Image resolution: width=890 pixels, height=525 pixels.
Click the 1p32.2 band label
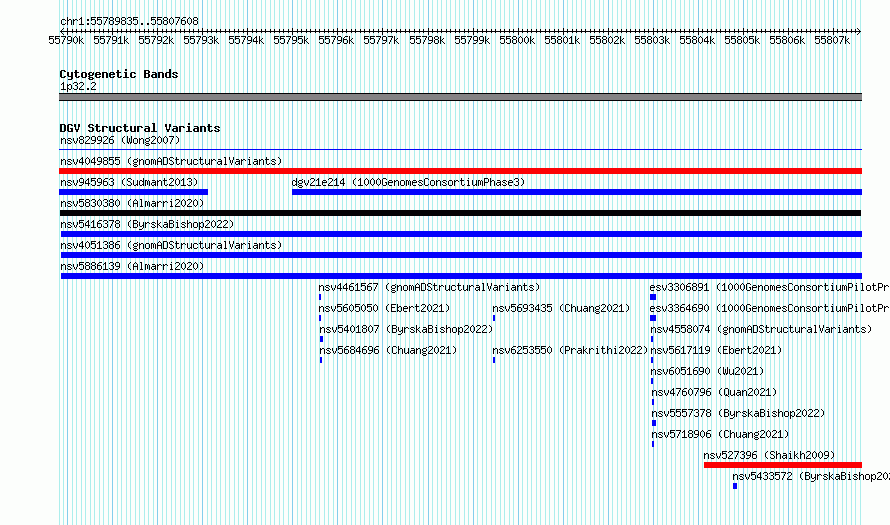point(78,86)
